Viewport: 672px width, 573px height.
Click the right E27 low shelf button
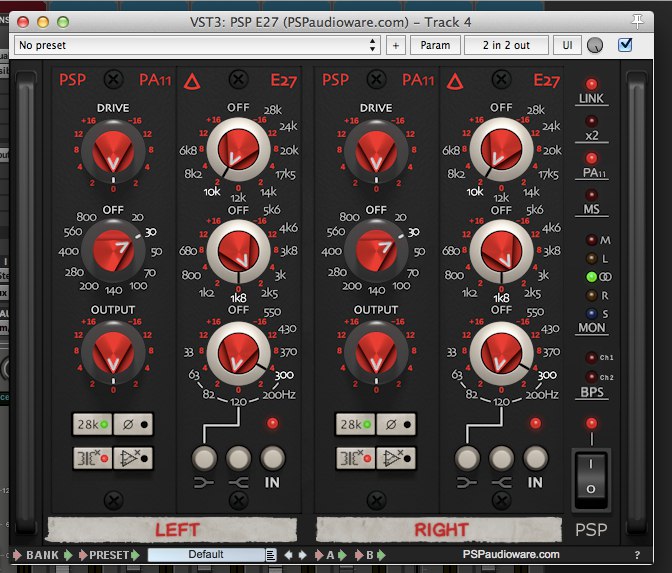pyautogui.click(x=469, y=458)
